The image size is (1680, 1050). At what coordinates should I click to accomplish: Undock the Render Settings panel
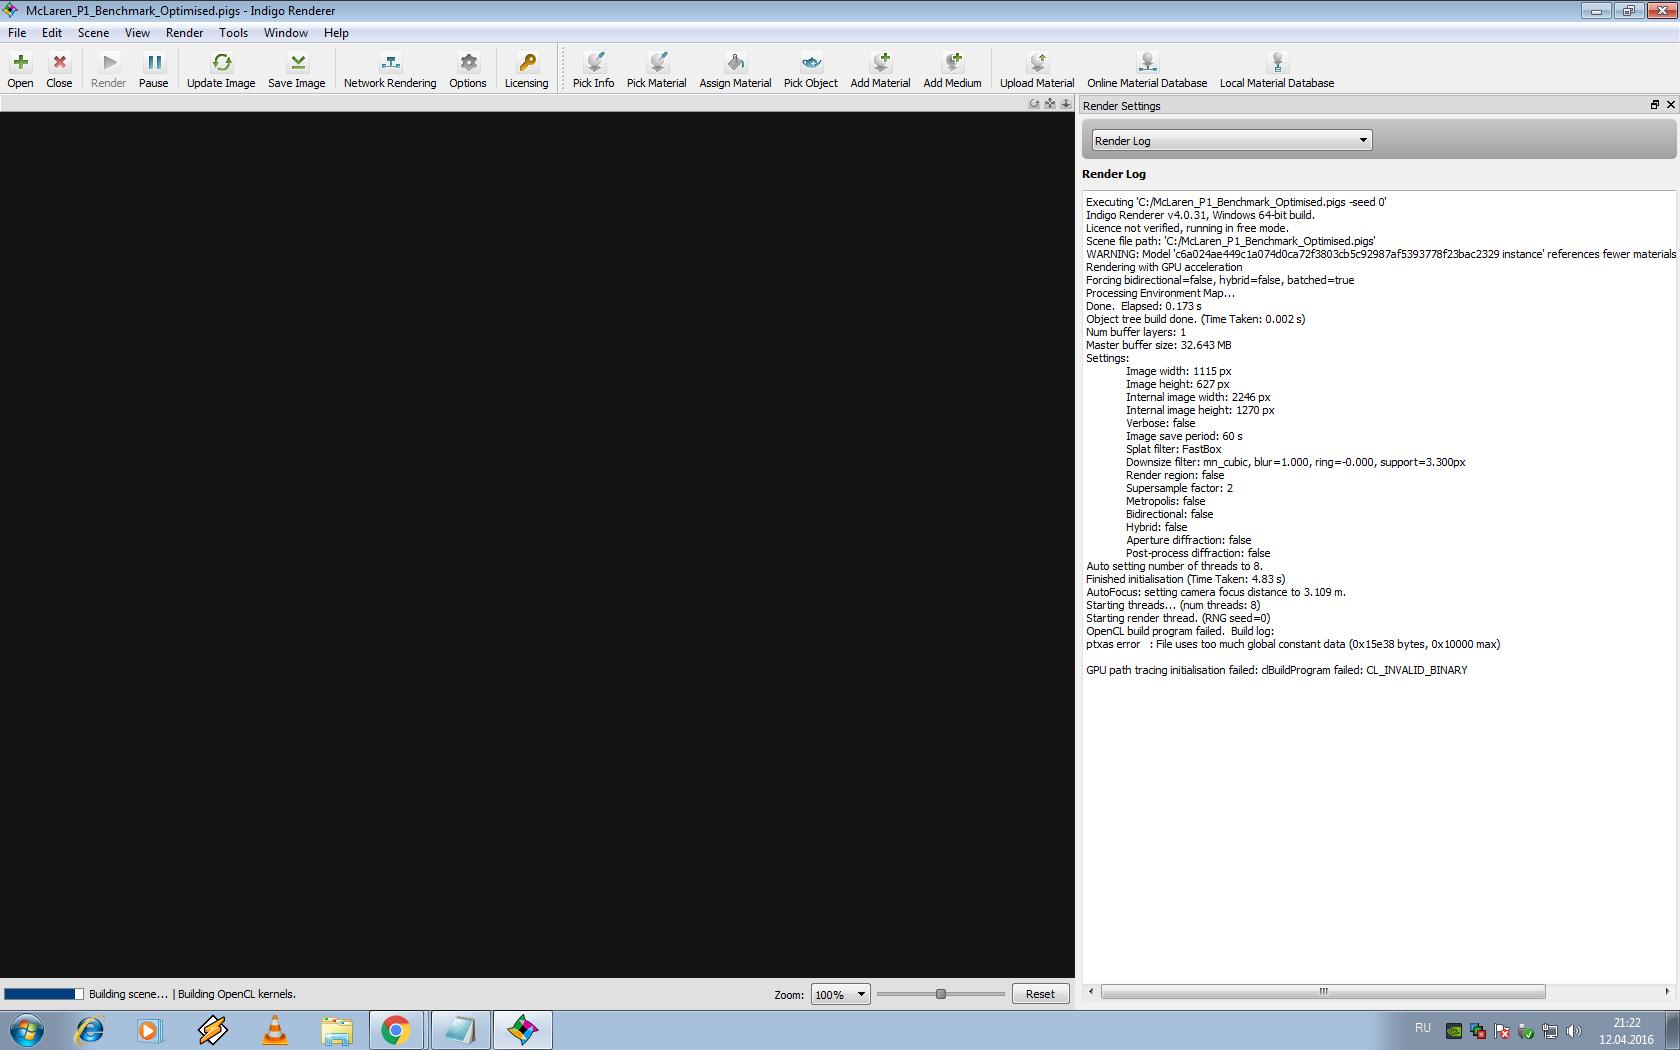click(1654, 105)
